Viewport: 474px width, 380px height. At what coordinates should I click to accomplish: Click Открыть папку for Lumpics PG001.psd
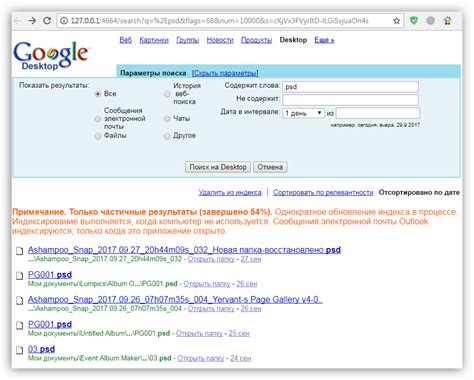click(x=207, y=284)
